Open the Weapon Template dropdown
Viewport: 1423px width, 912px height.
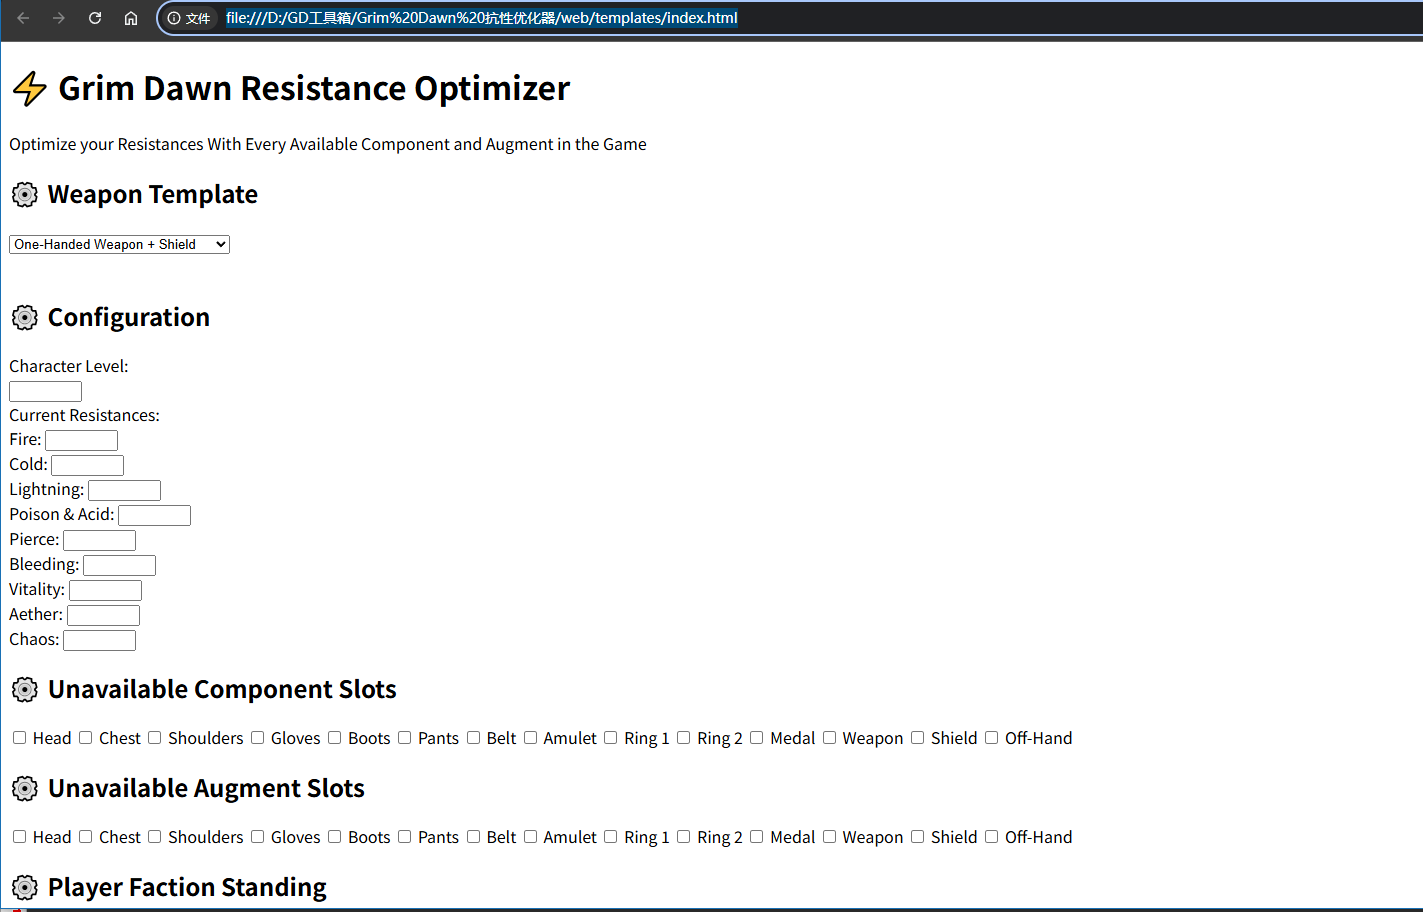[x=119, y=244]
